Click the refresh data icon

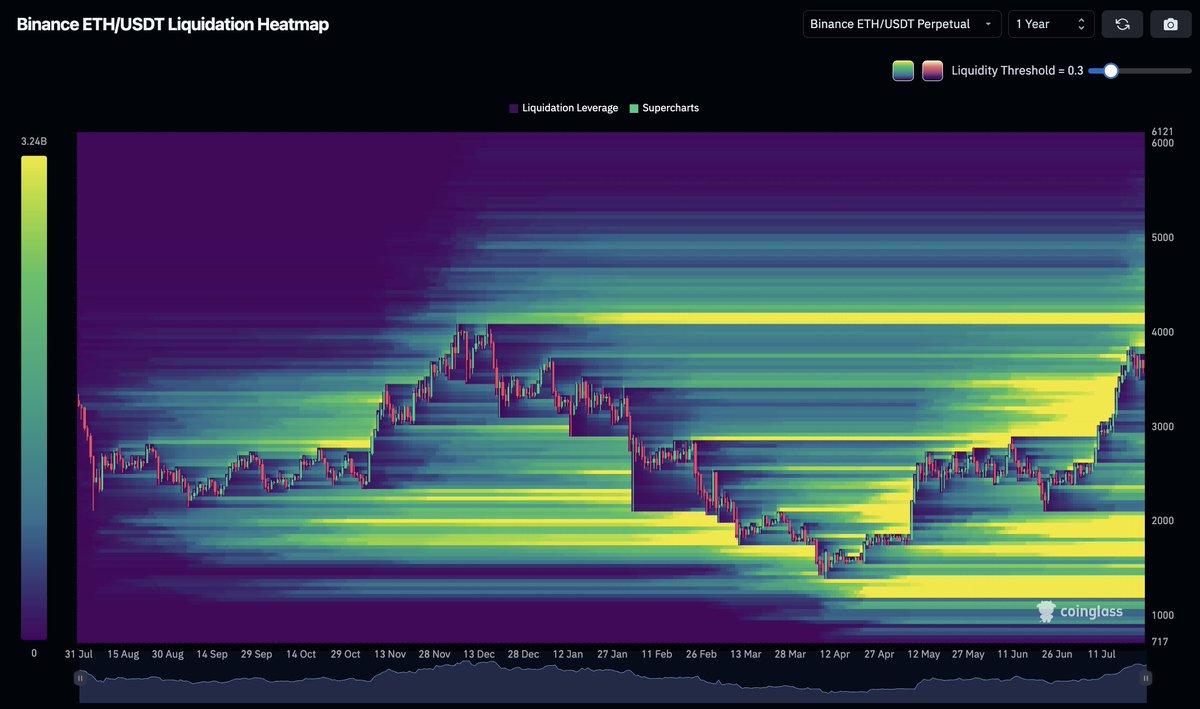[1122, 23]
